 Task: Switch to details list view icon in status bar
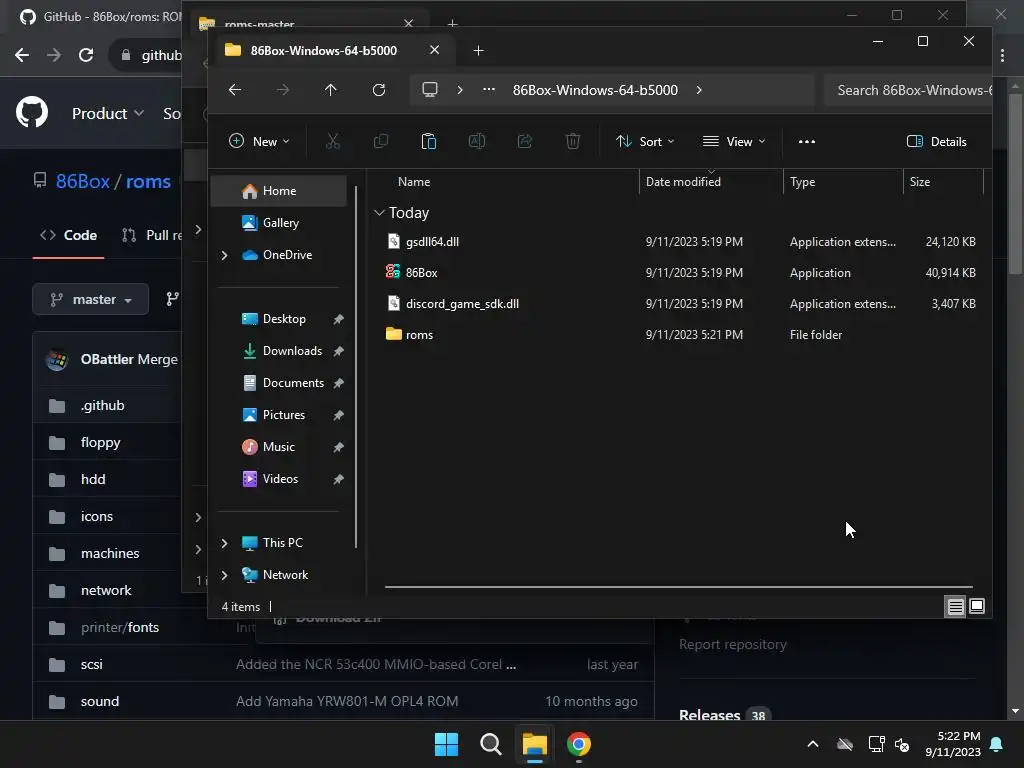(955, 607)
